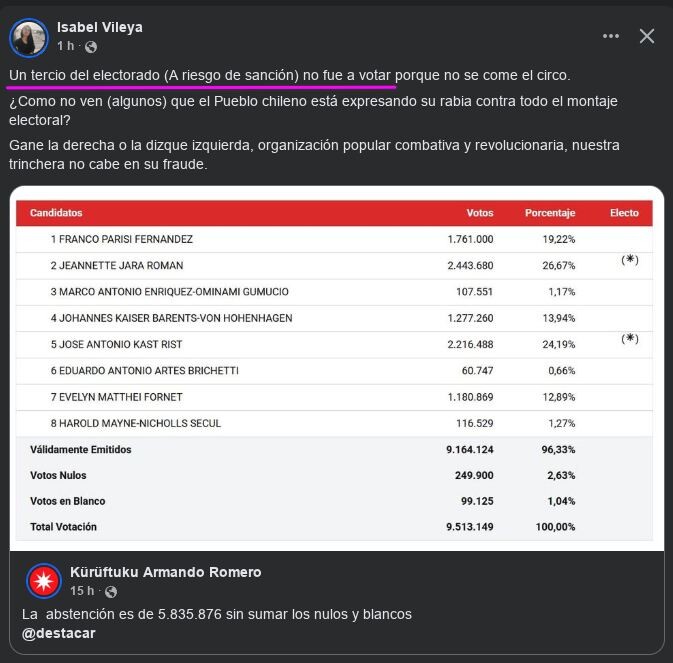673x663 pixels.
Task: Click the "Porcentaje" column header
Action: coord(550,213)
